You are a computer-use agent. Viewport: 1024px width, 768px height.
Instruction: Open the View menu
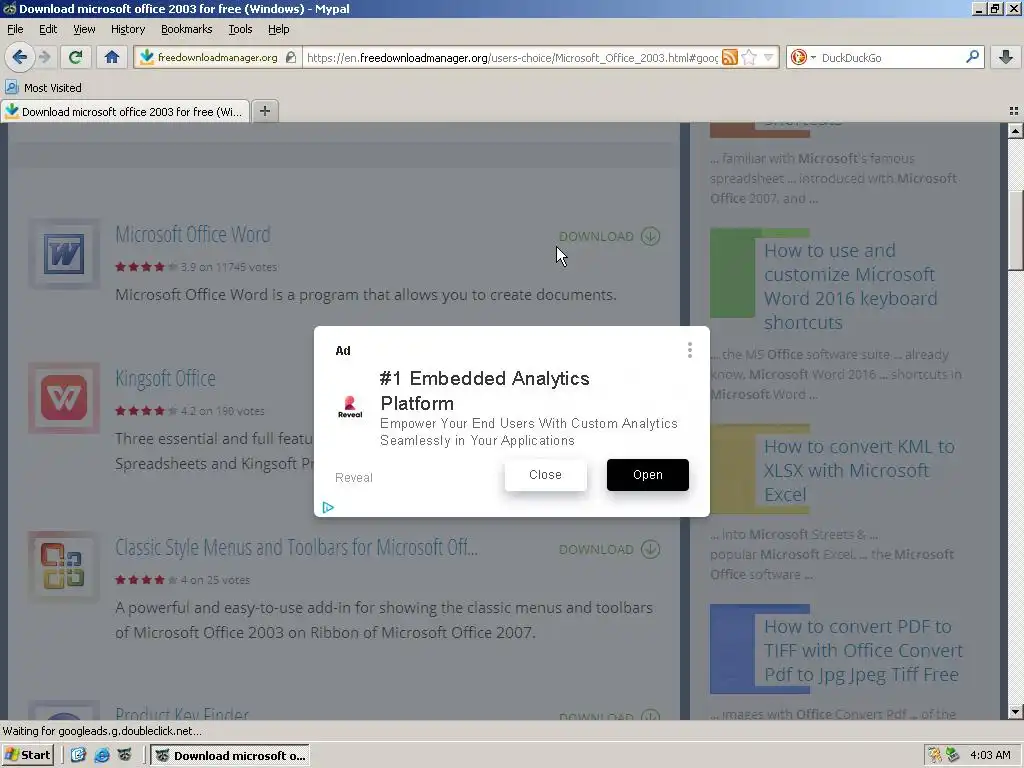[x=84, y=29]
